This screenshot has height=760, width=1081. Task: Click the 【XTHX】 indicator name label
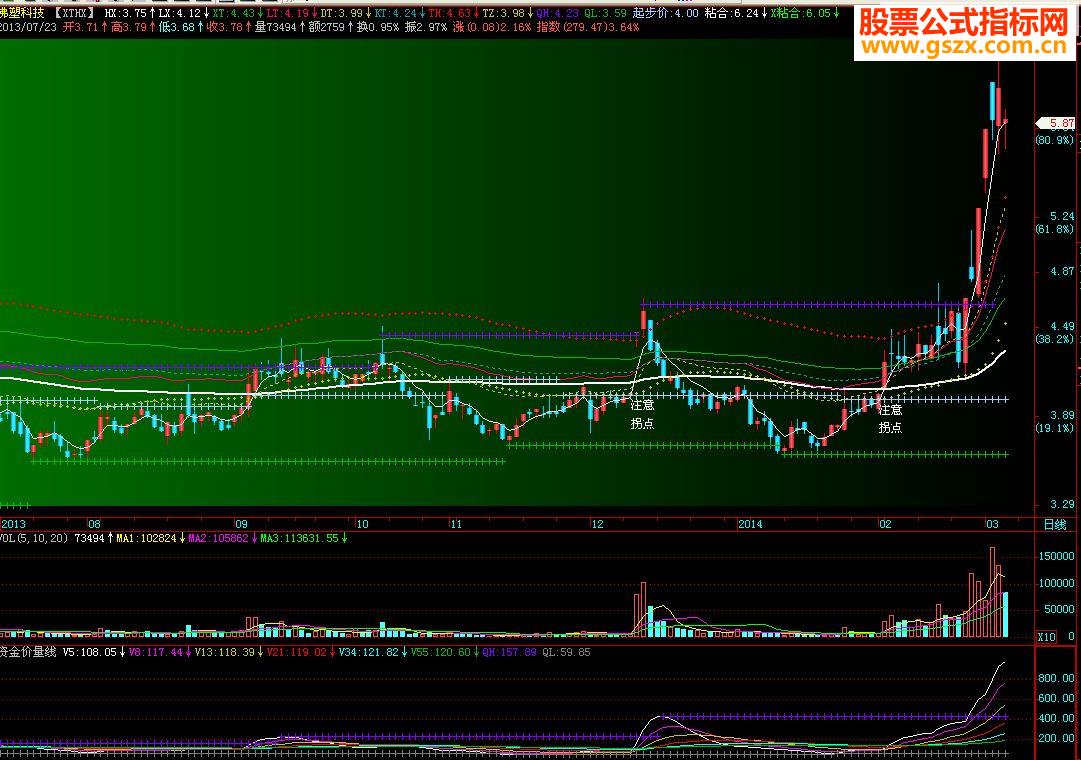pos(74,13)
